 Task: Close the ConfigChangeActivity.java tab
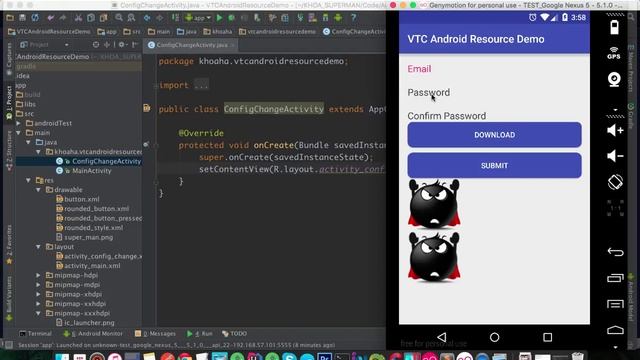click(x=233, y=45)
